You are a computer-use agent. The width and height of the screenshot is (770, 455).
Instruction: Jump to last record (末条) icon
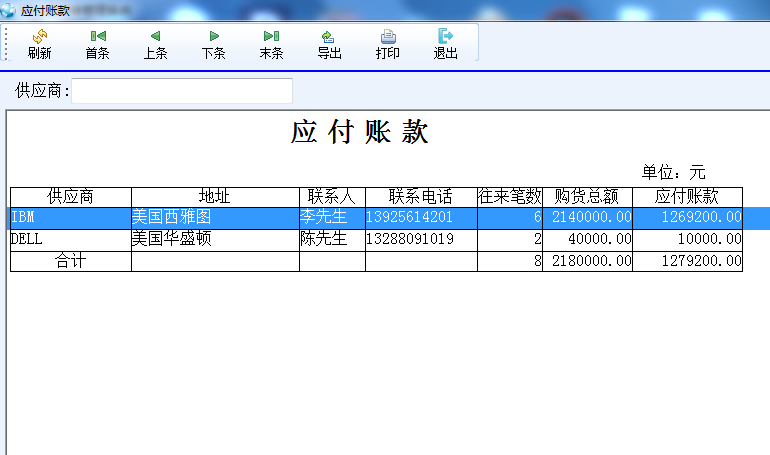271,37
